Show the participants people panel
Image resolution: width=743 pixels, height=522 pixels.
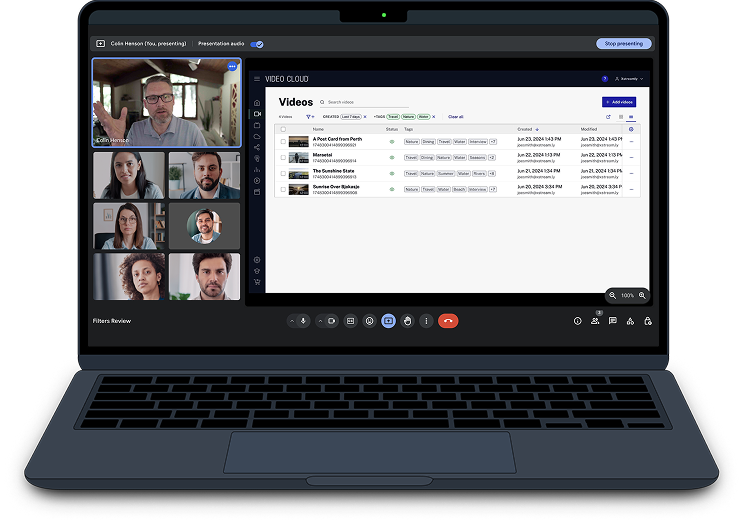[595, 321]
